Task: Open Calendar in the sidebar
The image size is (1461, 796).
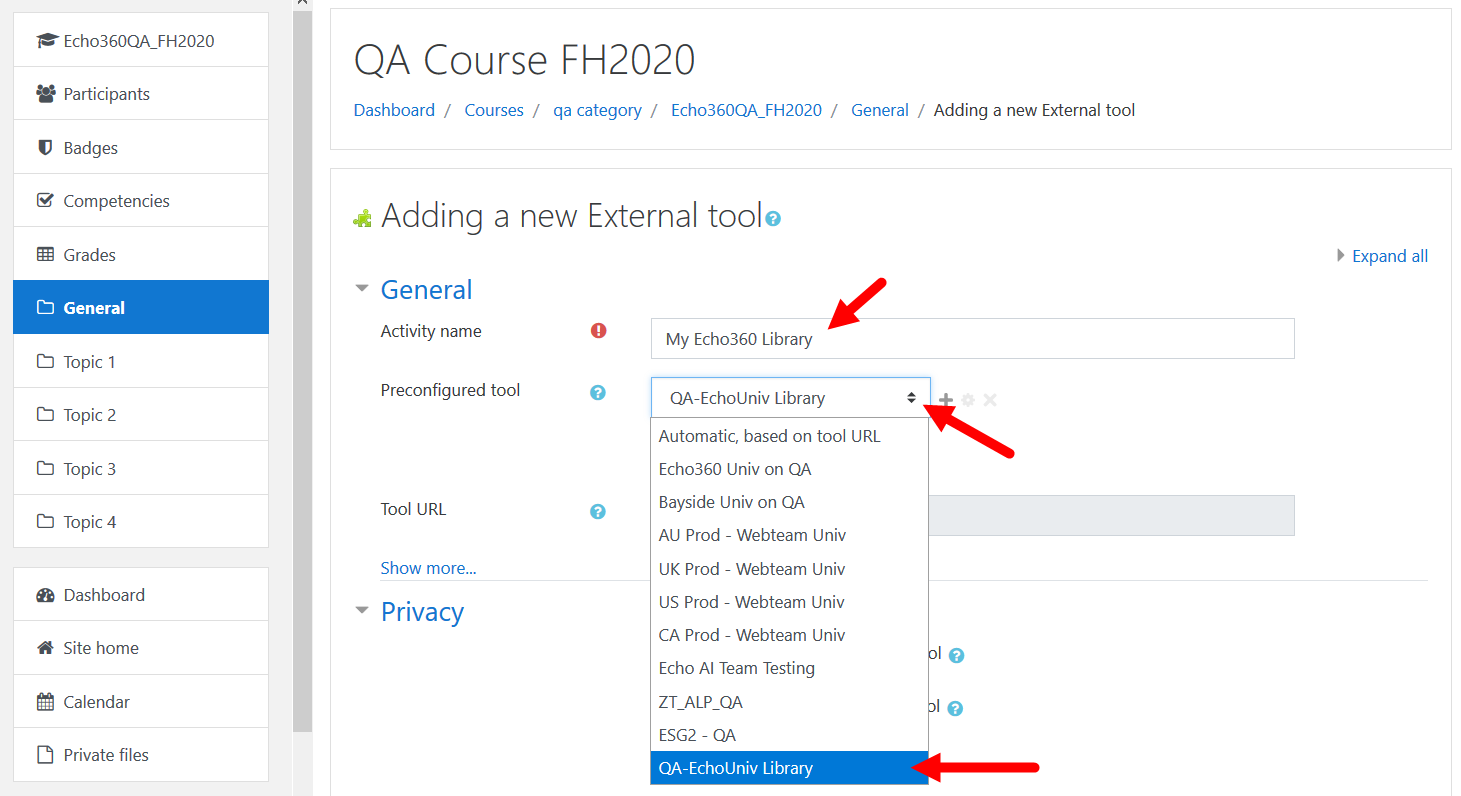Action: pos(141,701)
